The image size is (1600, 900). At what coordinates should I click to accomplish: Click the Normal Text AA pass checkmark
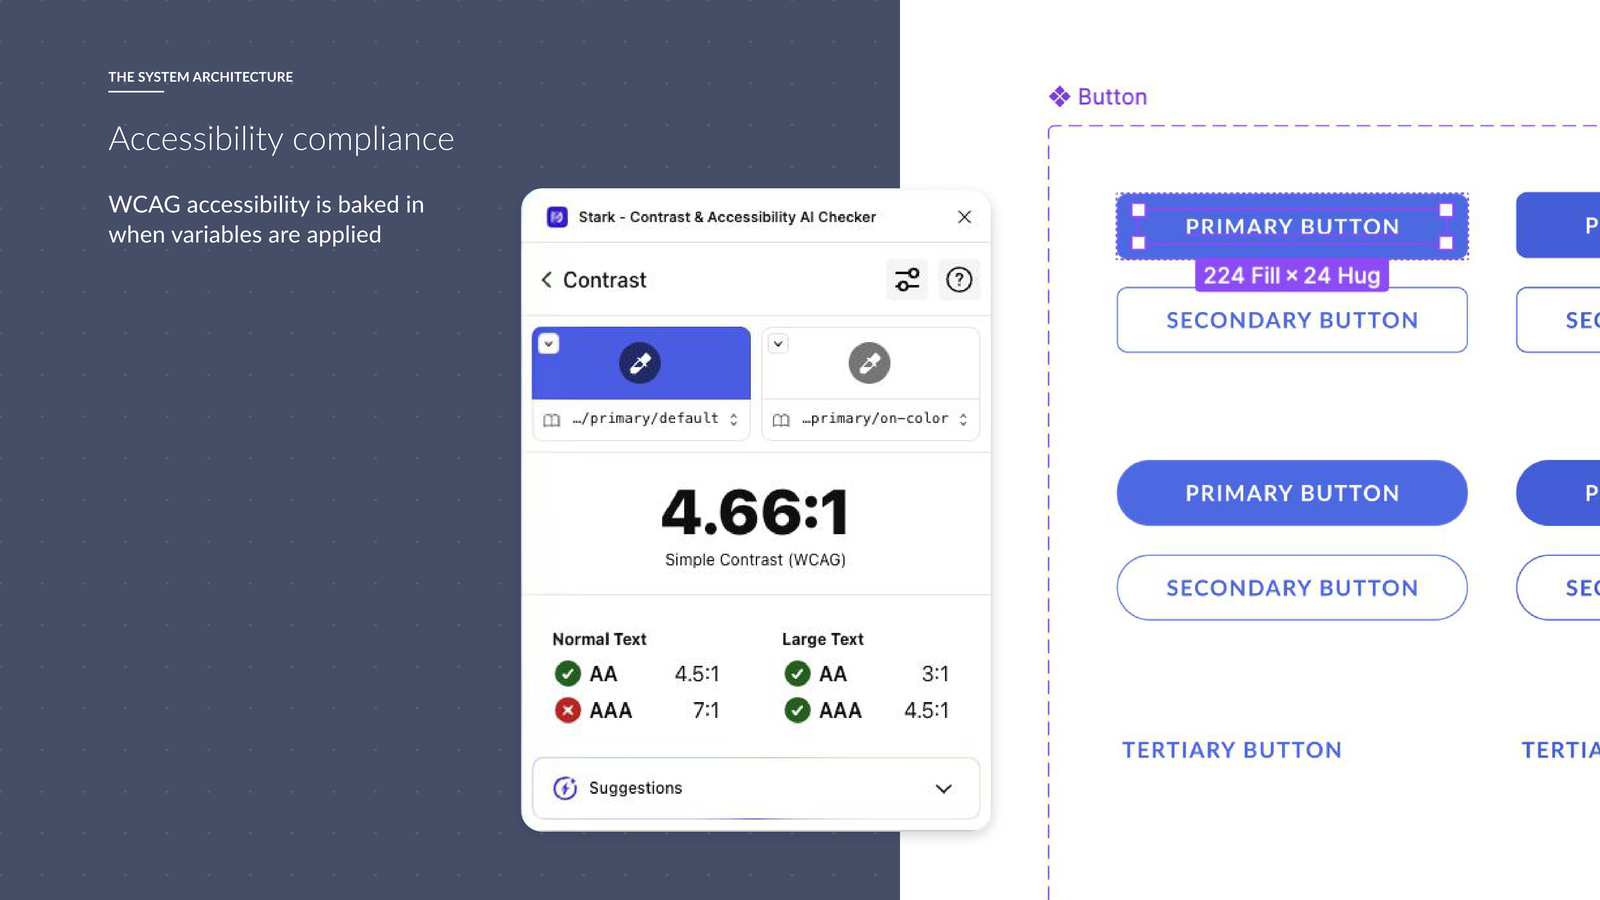click(568, 674)
